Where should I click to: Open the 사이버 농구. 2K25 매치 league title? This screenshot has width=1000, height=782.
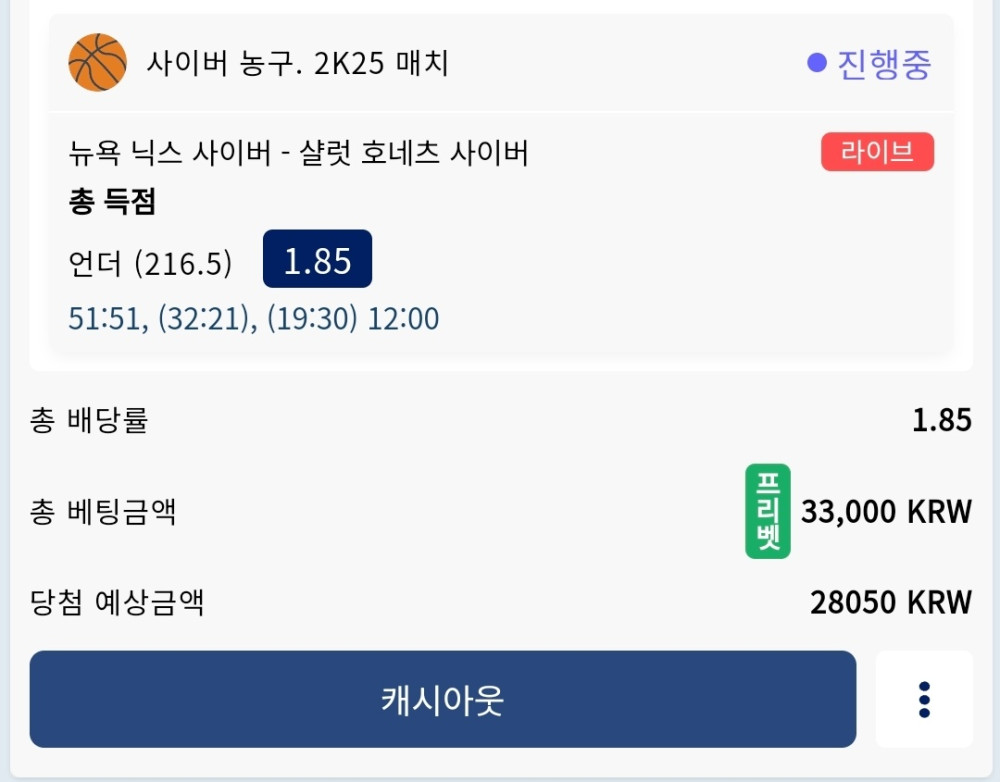[297, 65]
